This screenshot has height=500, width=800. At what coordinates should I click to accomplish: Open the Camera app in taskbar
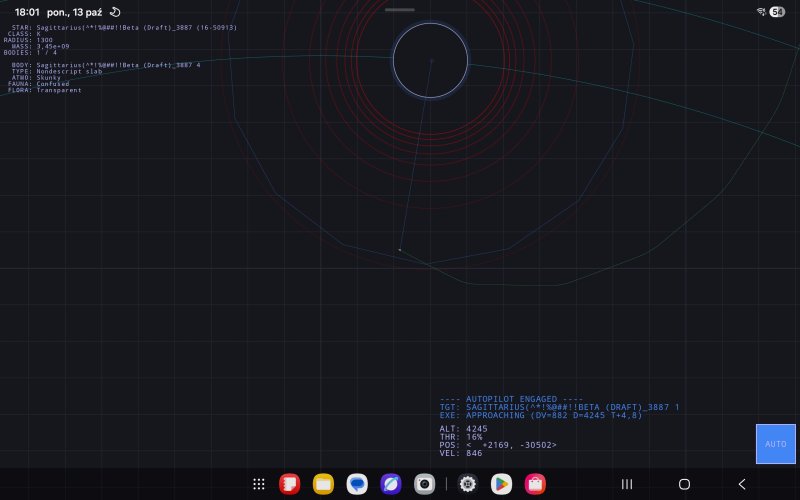point(424,484)
